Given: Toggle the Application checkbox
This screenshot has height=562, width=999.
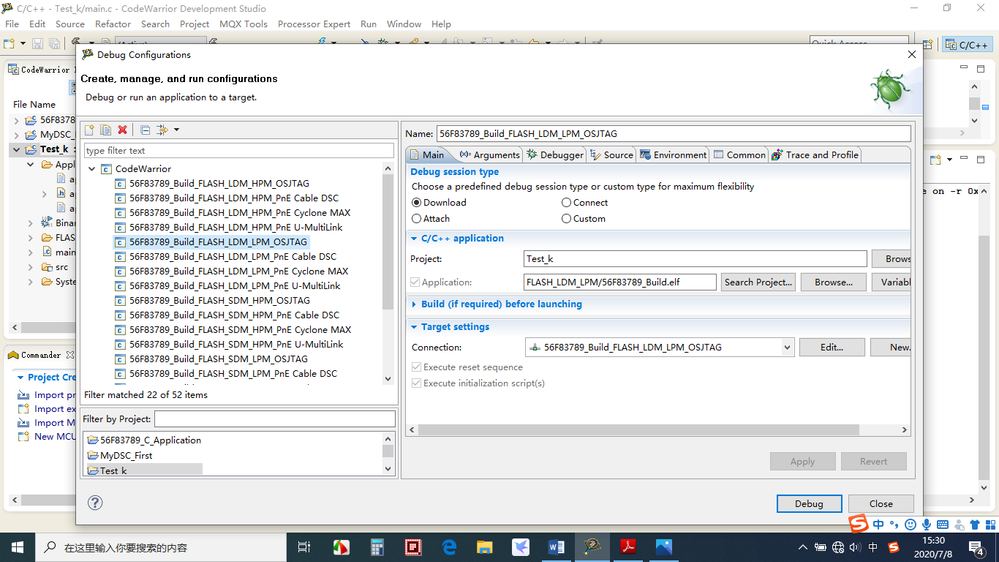Looking at the screenshot, I should point(415,282).
